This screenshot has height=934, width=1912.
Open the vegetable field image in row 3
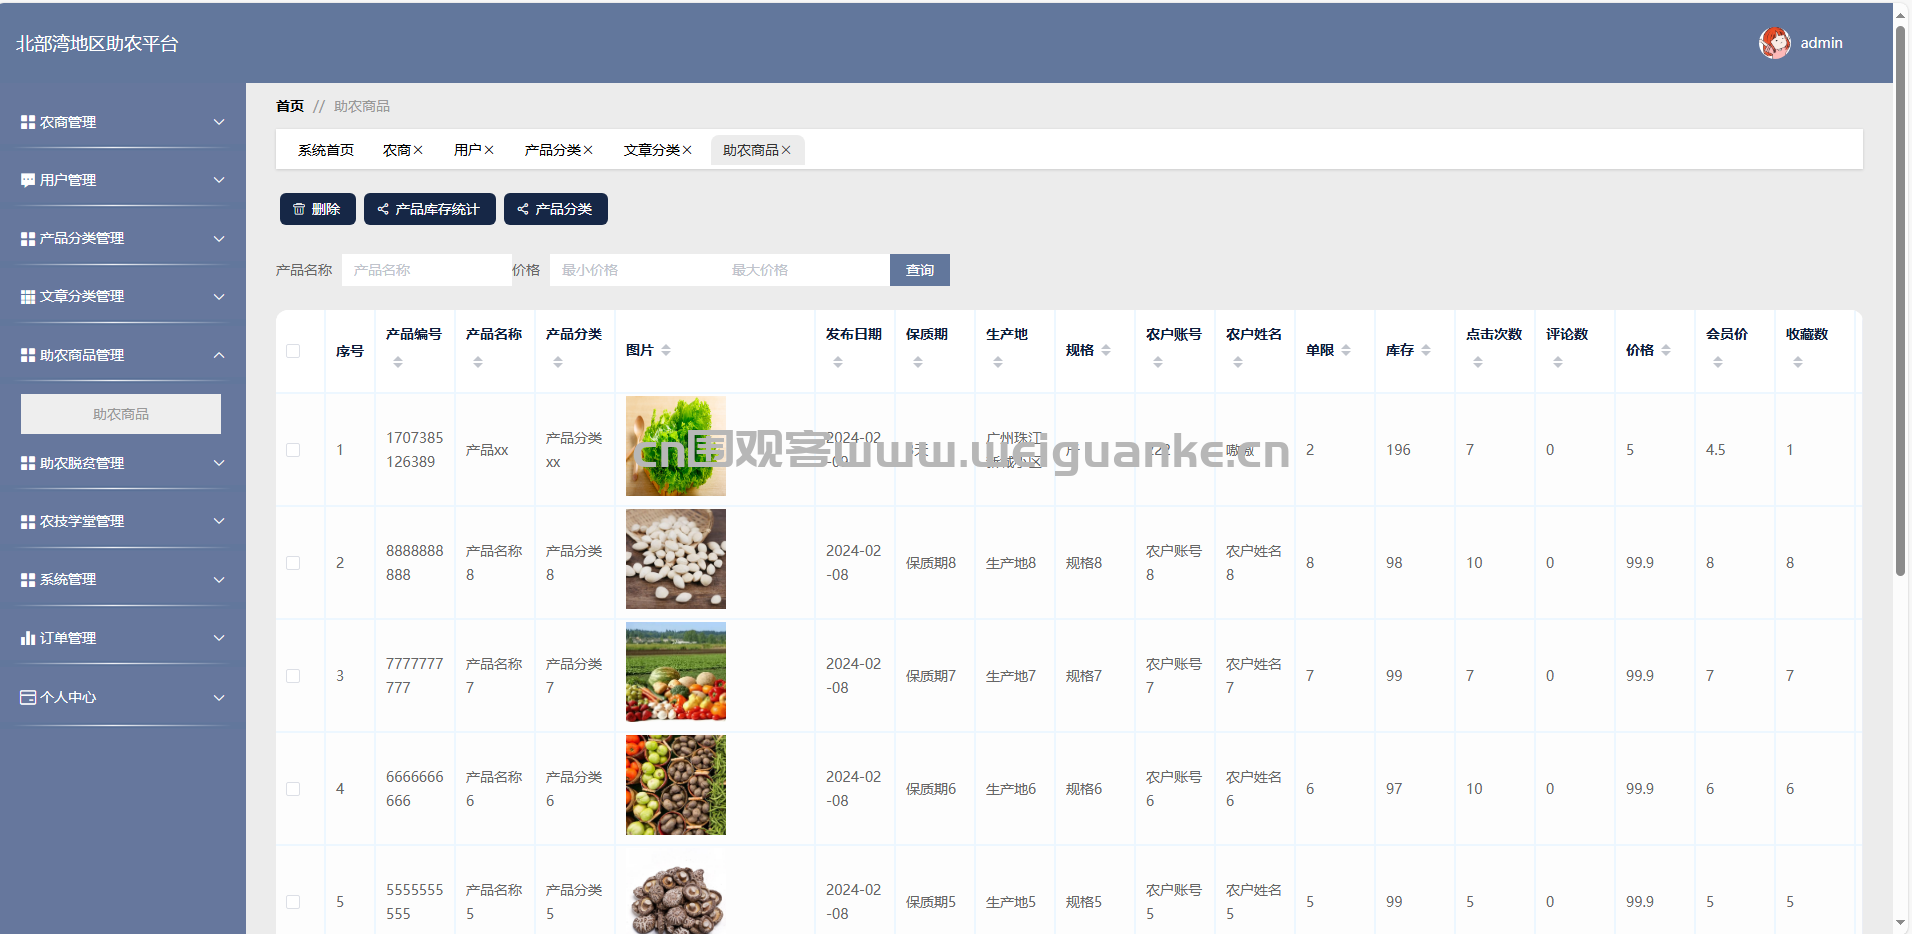(676, 672)
